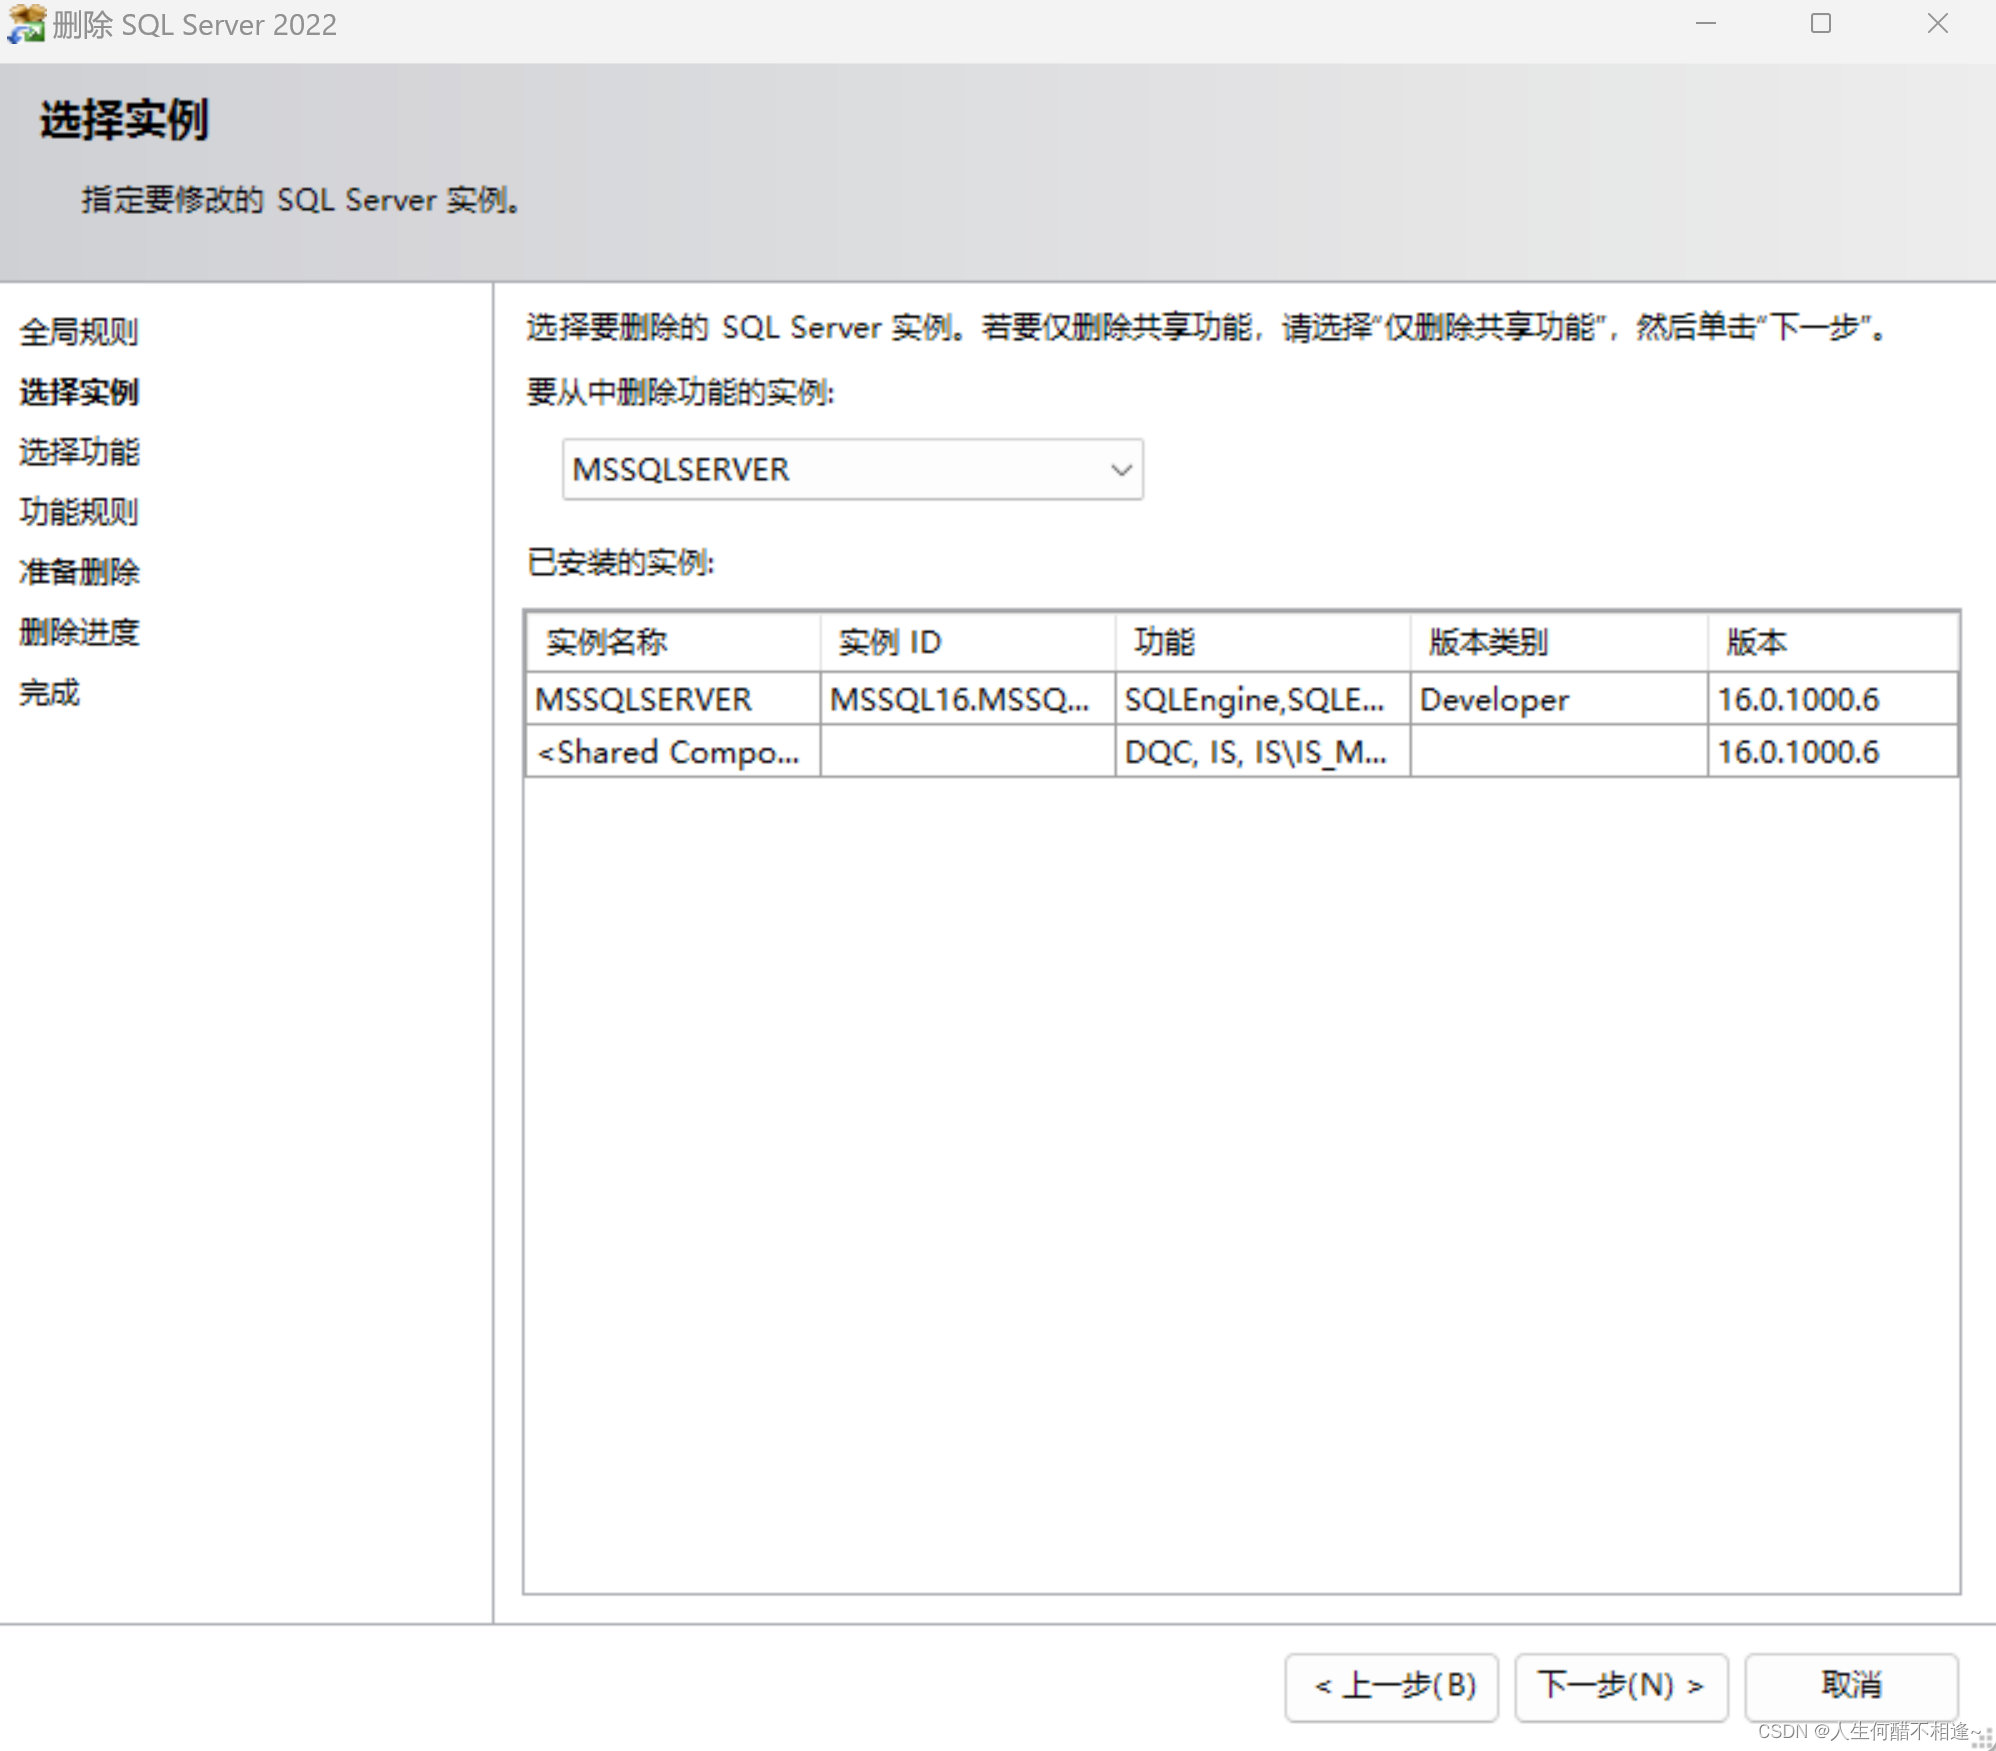Jump to the 完成 step
The width and height of the screenshot is (1996, 1751).
[x=49, y=692]
